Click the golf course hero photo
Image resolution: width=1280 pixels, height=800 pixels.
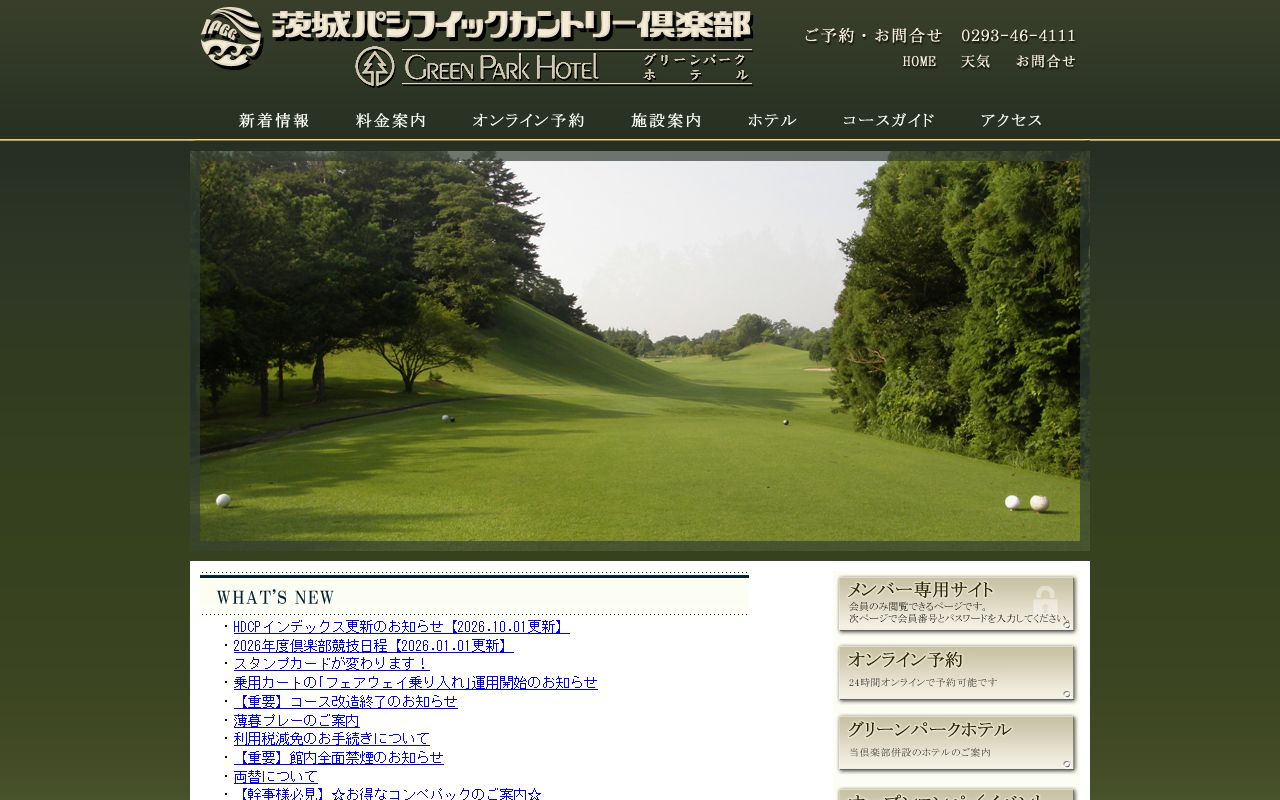click(640, 351)
